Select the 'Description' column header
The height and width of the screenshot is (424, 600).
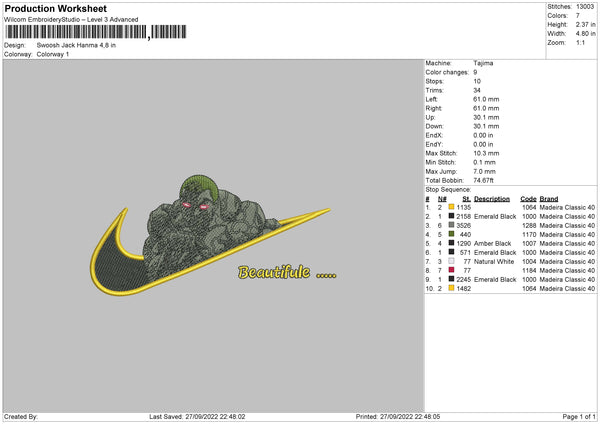tap(492, 199)
